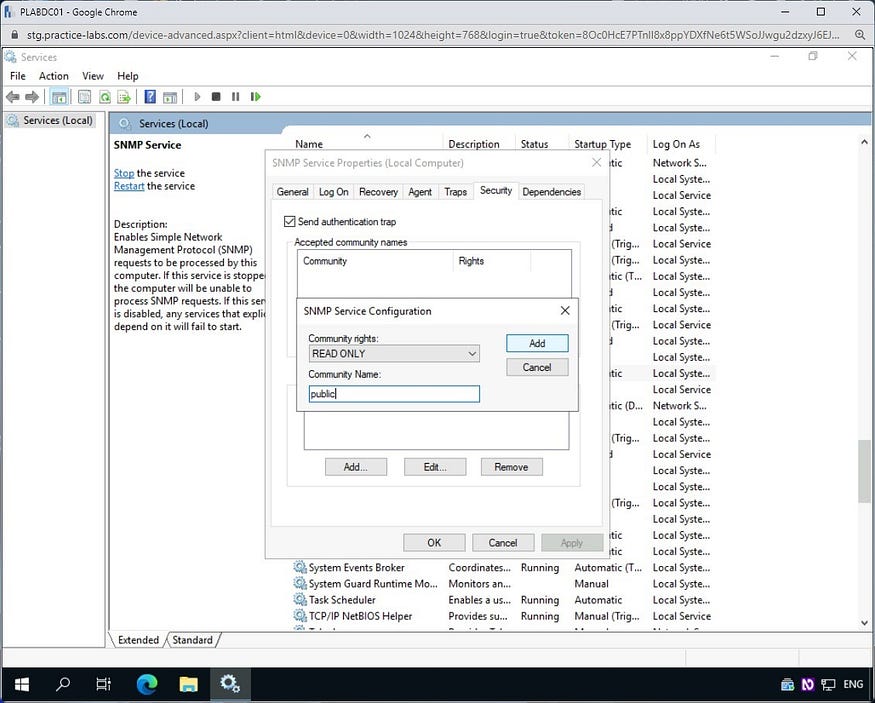The image size is (875, 703).
Task: Click the System Guard Runtime Monitor gear icon
Action: [300, 584]
